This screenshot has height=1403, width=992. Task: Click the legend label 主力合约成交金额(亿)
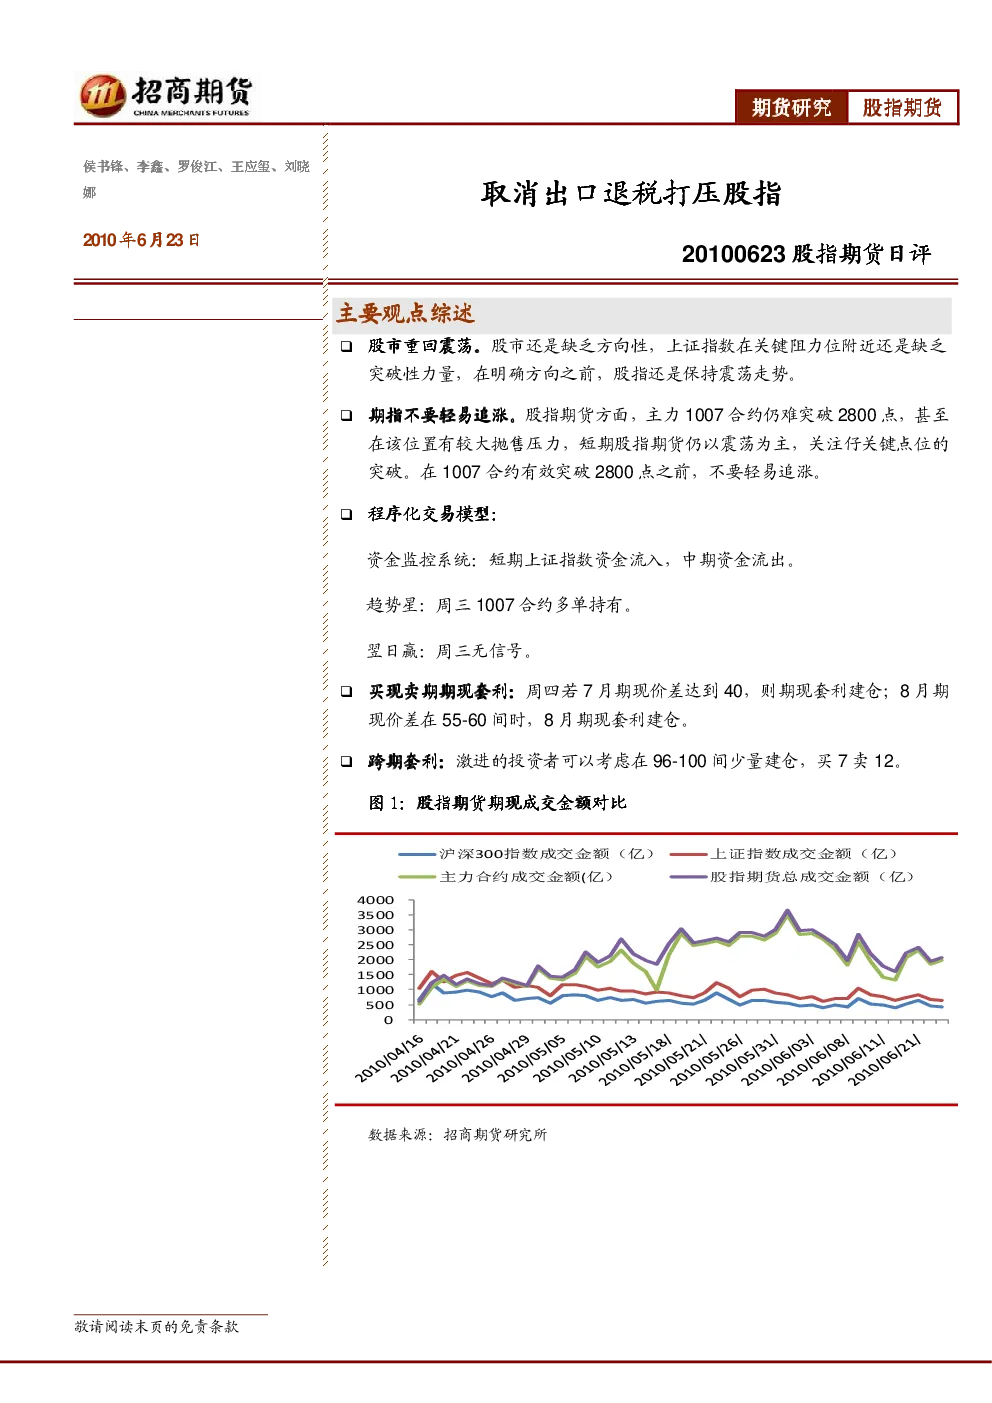(526, 877)
